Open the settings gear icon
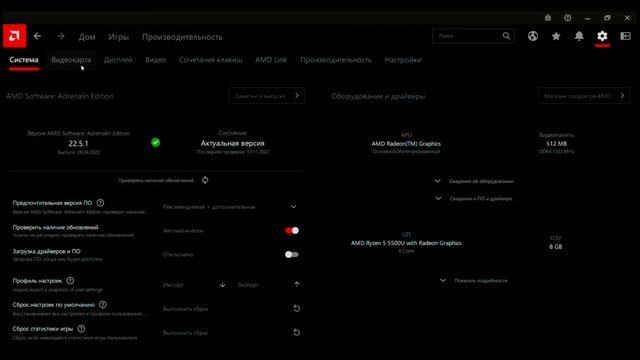Viewport: 640px width, 360px height. pos(602,36)
